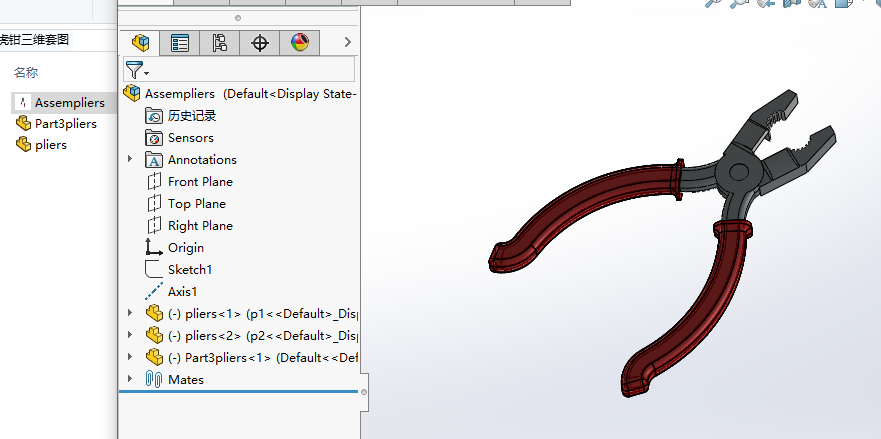Screen dimensions: 881x439
Task: Click the Assempliers assembly icon in the tree
Action: 131,93
